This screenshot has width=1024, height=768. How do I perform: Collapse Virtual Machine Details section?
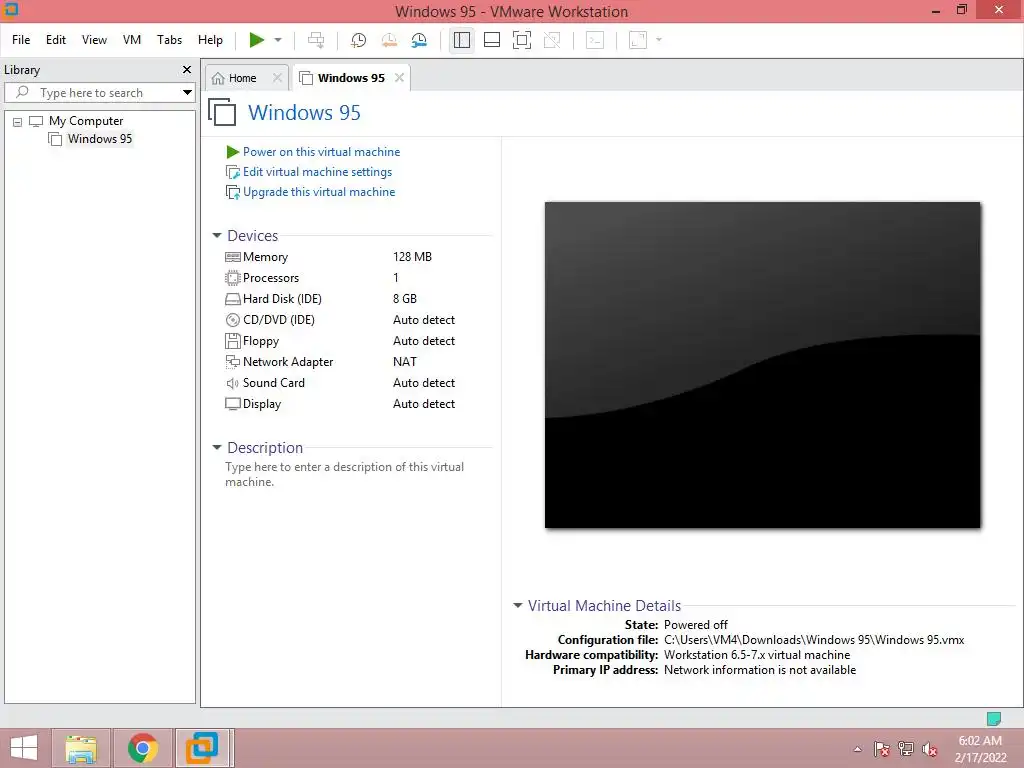(x=518, y=605)
